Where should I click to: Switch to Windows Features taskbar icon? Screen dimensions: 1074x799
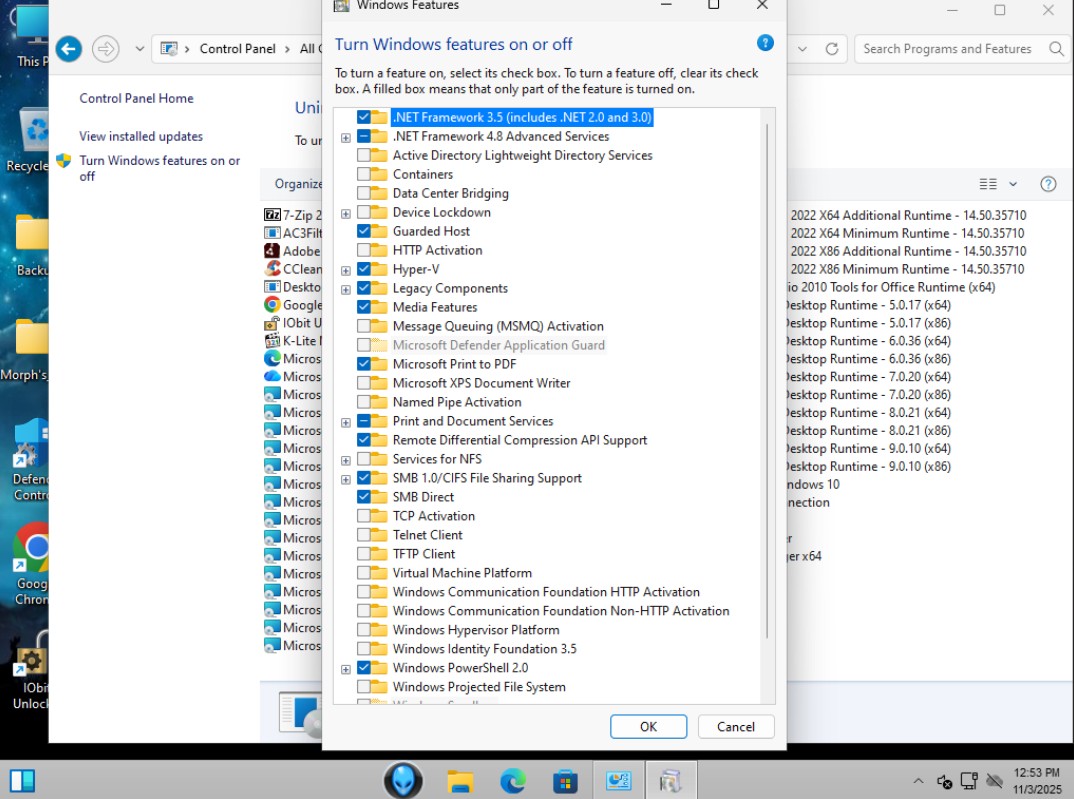[x=671, y=781]
